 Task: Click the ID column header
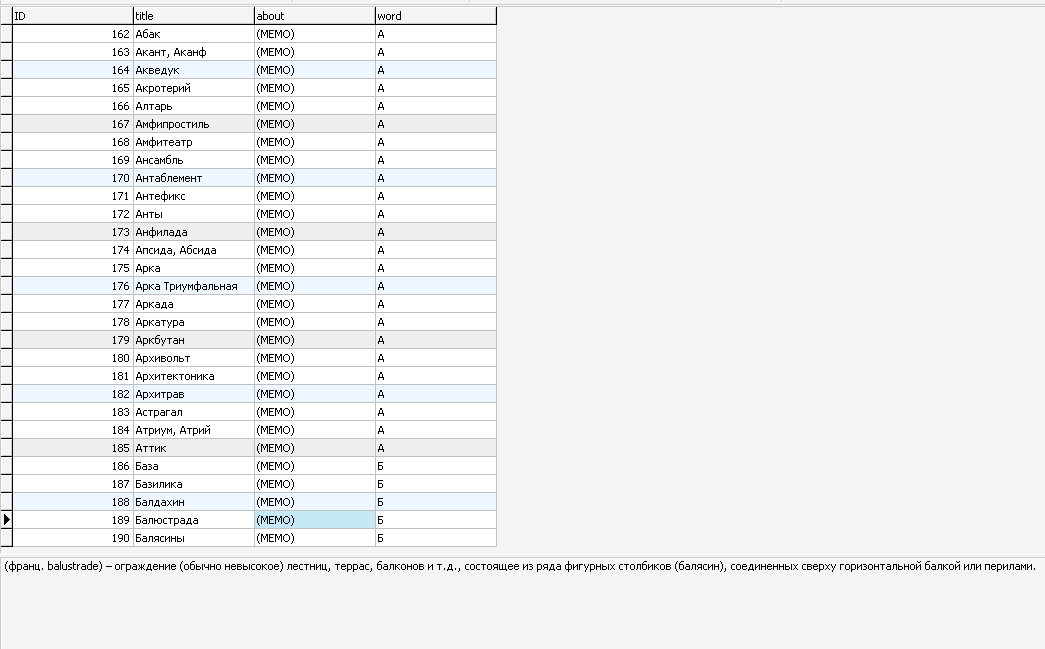coord(72,16)
